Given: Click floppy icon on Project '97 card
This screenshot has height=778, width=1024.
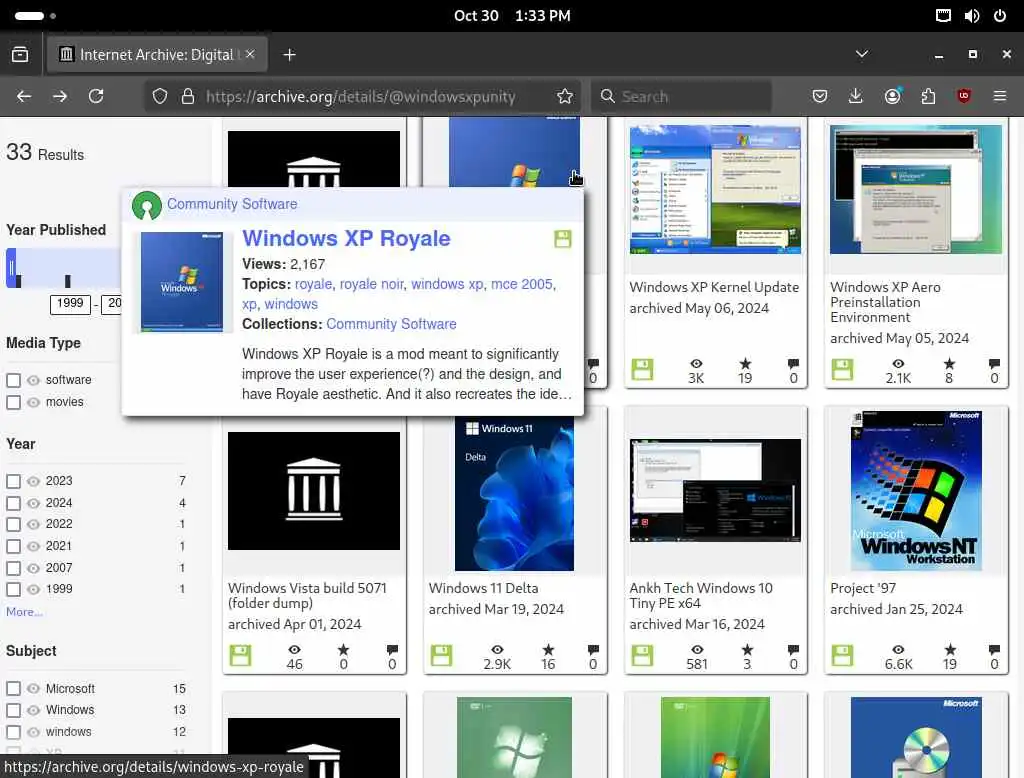Looking at the screenshot, I should [842, 655].
